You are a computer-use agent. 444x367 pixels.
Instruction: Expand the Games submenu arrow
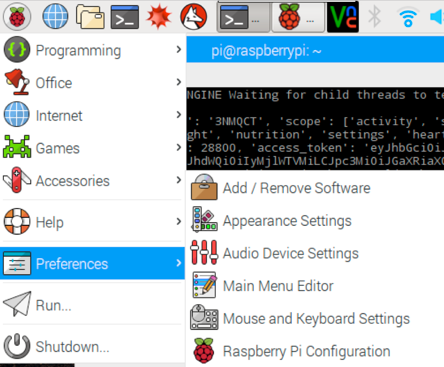[179, 147]
